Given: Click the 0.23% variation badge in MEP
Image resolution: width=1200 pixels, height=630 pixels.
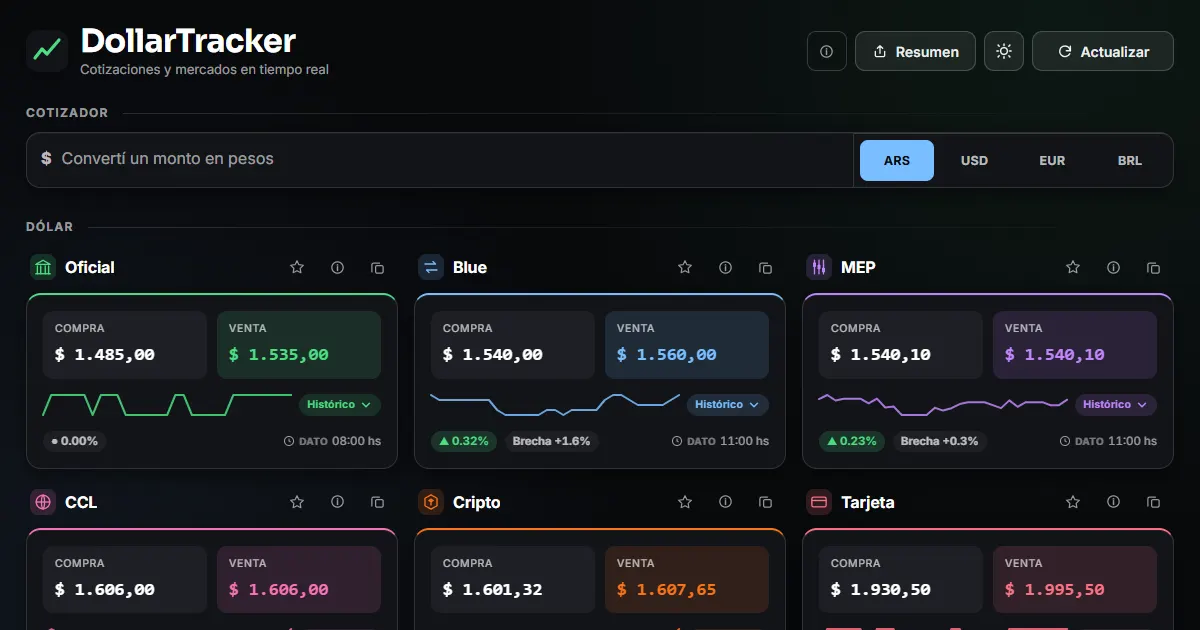Looking at the screenshot, I should point(852,441).
